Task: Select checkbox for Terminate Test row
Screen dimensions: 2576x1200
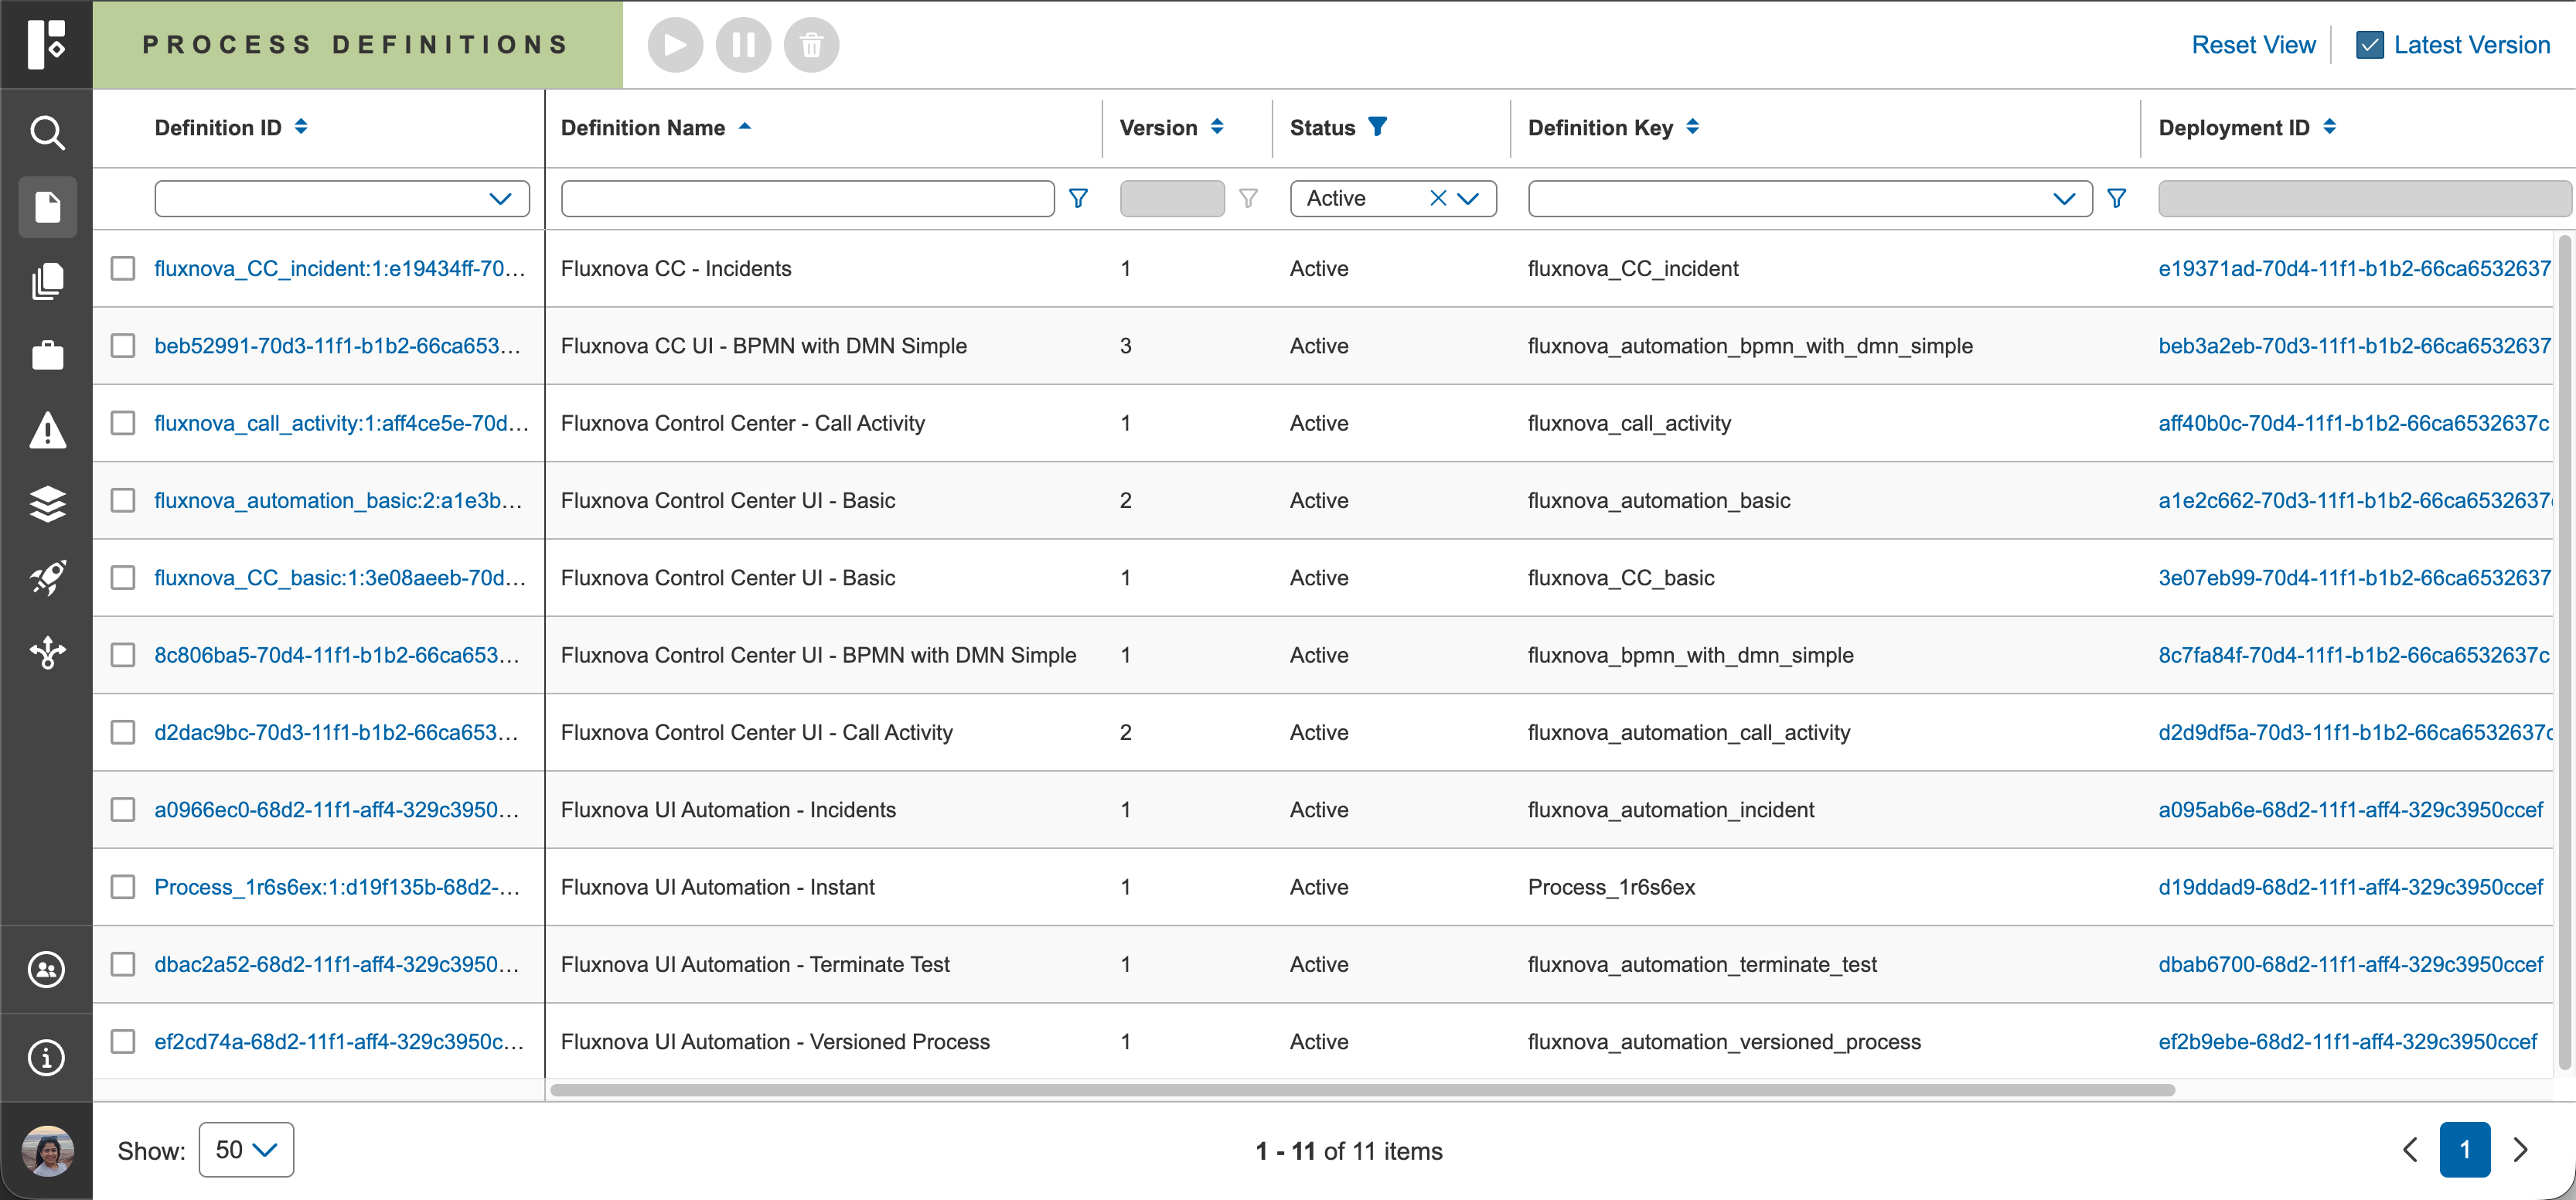Action: coord(123,964)
